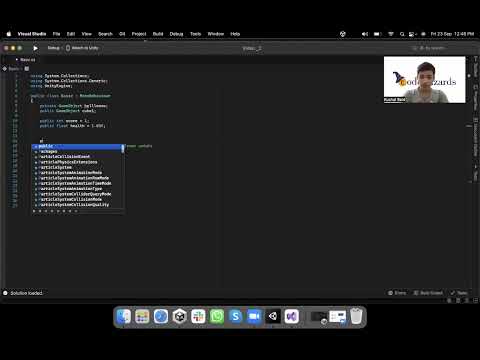
Task: Click the autocomplete list scrollbar thumb
Action: [x=123, y=149]
